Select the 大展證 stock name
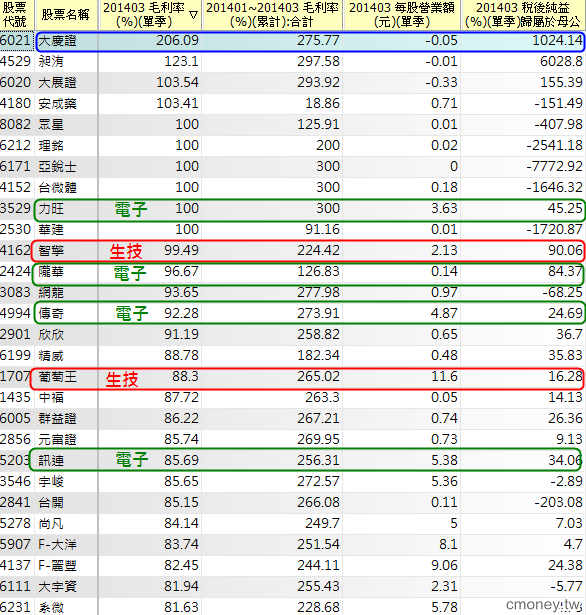Image resolution: width=586 pixels, height=615 pixels. click(x=57, y=83)
